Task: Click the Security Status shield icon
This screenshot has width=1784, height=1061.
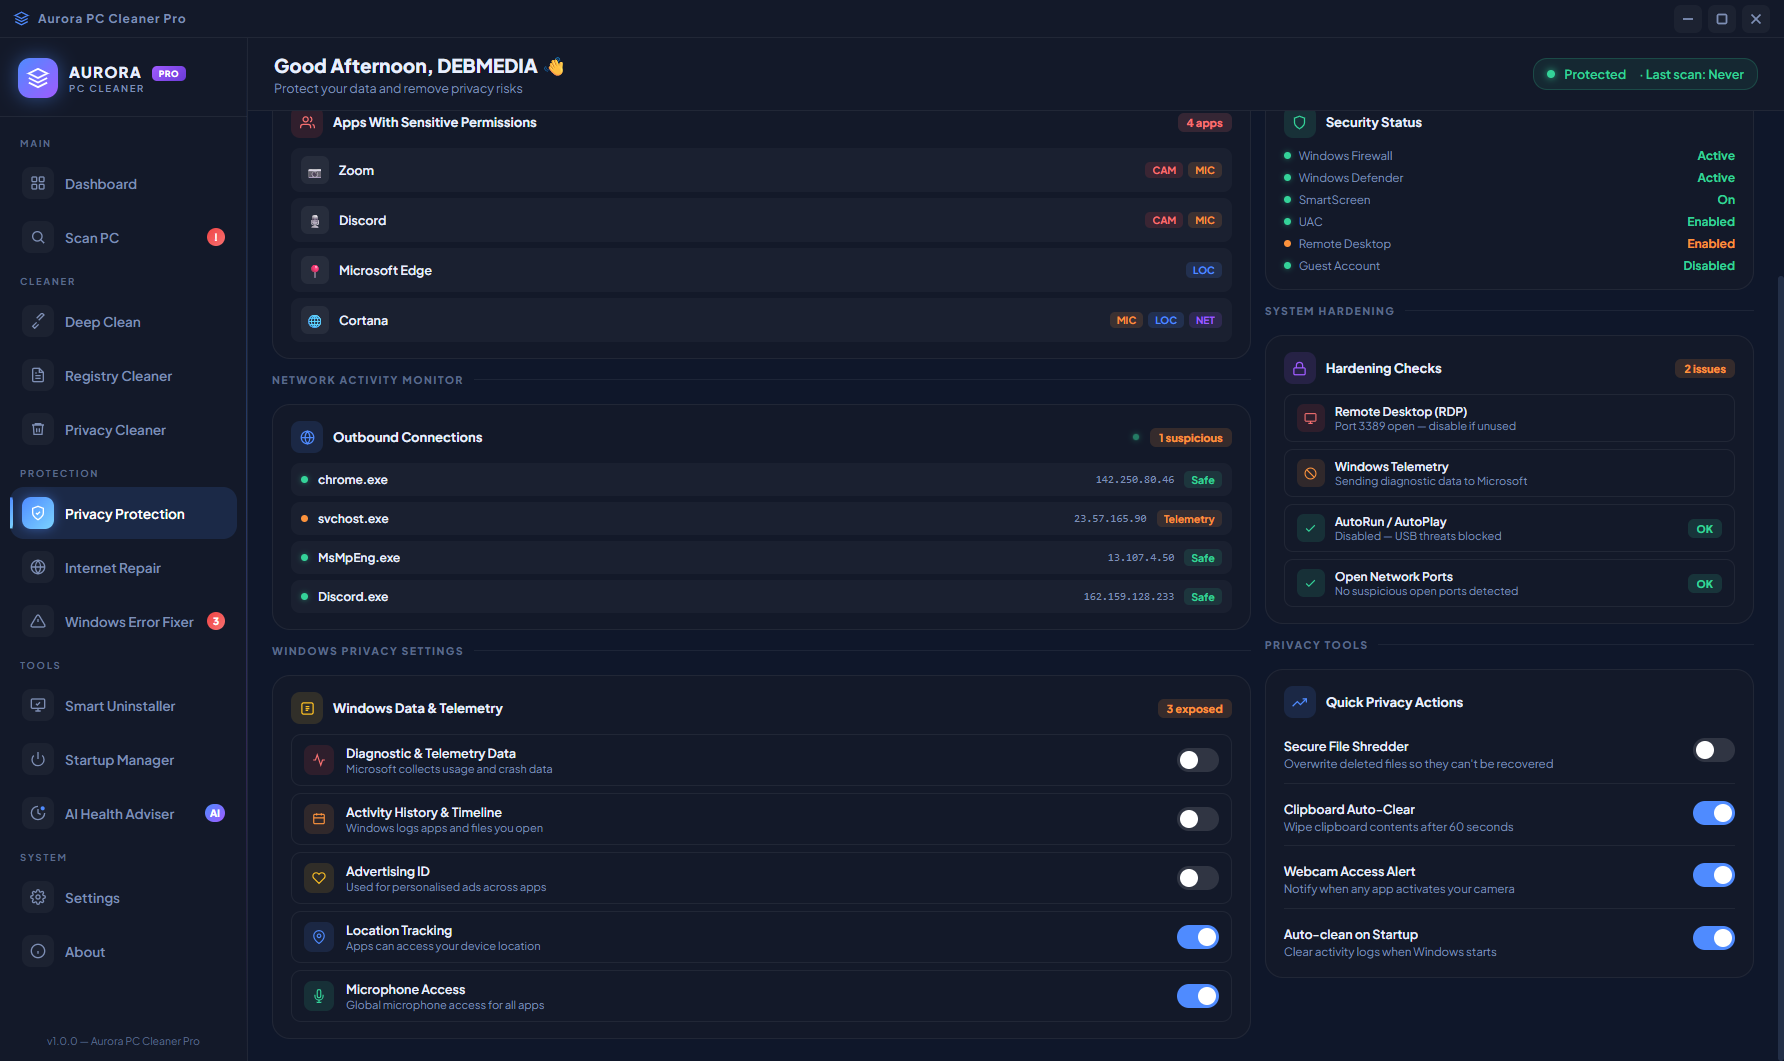Action: (1300, 122)
